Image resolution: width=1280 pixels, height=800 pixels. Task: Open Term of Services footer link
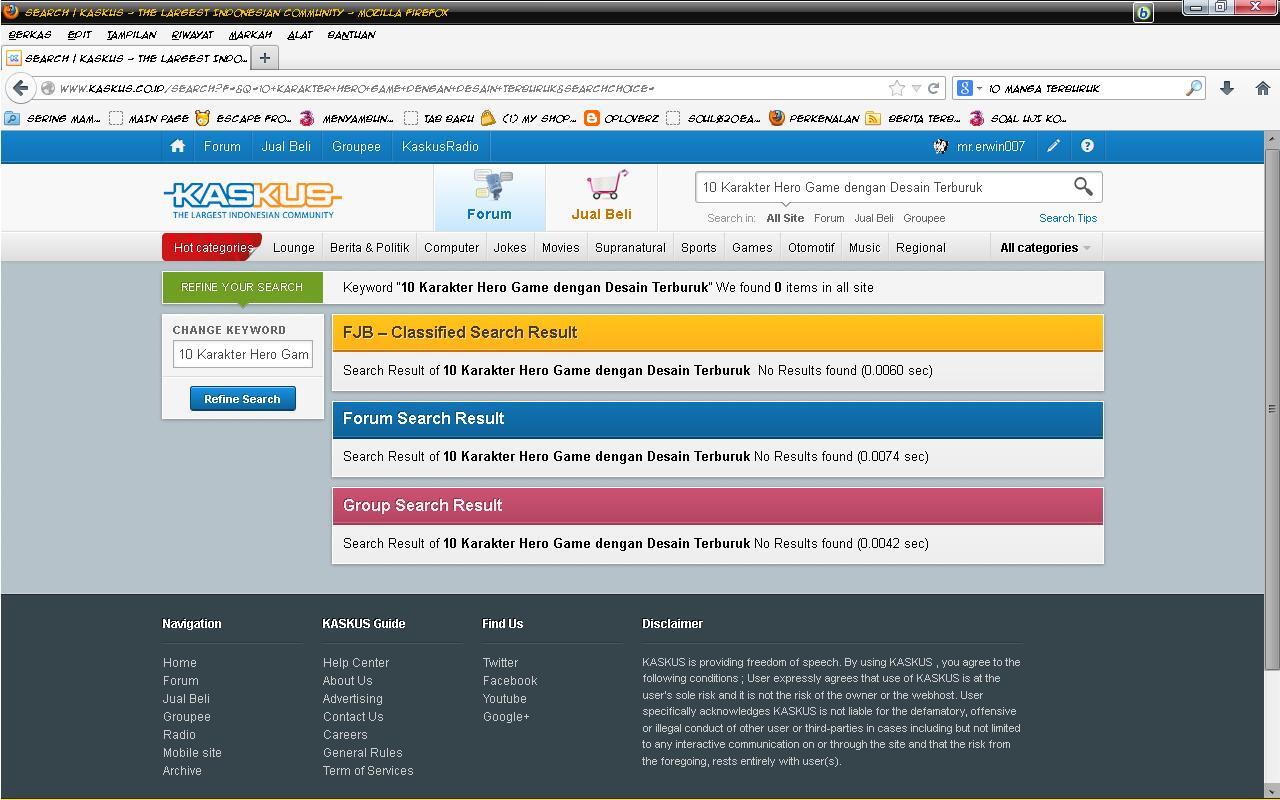point(368,771)
